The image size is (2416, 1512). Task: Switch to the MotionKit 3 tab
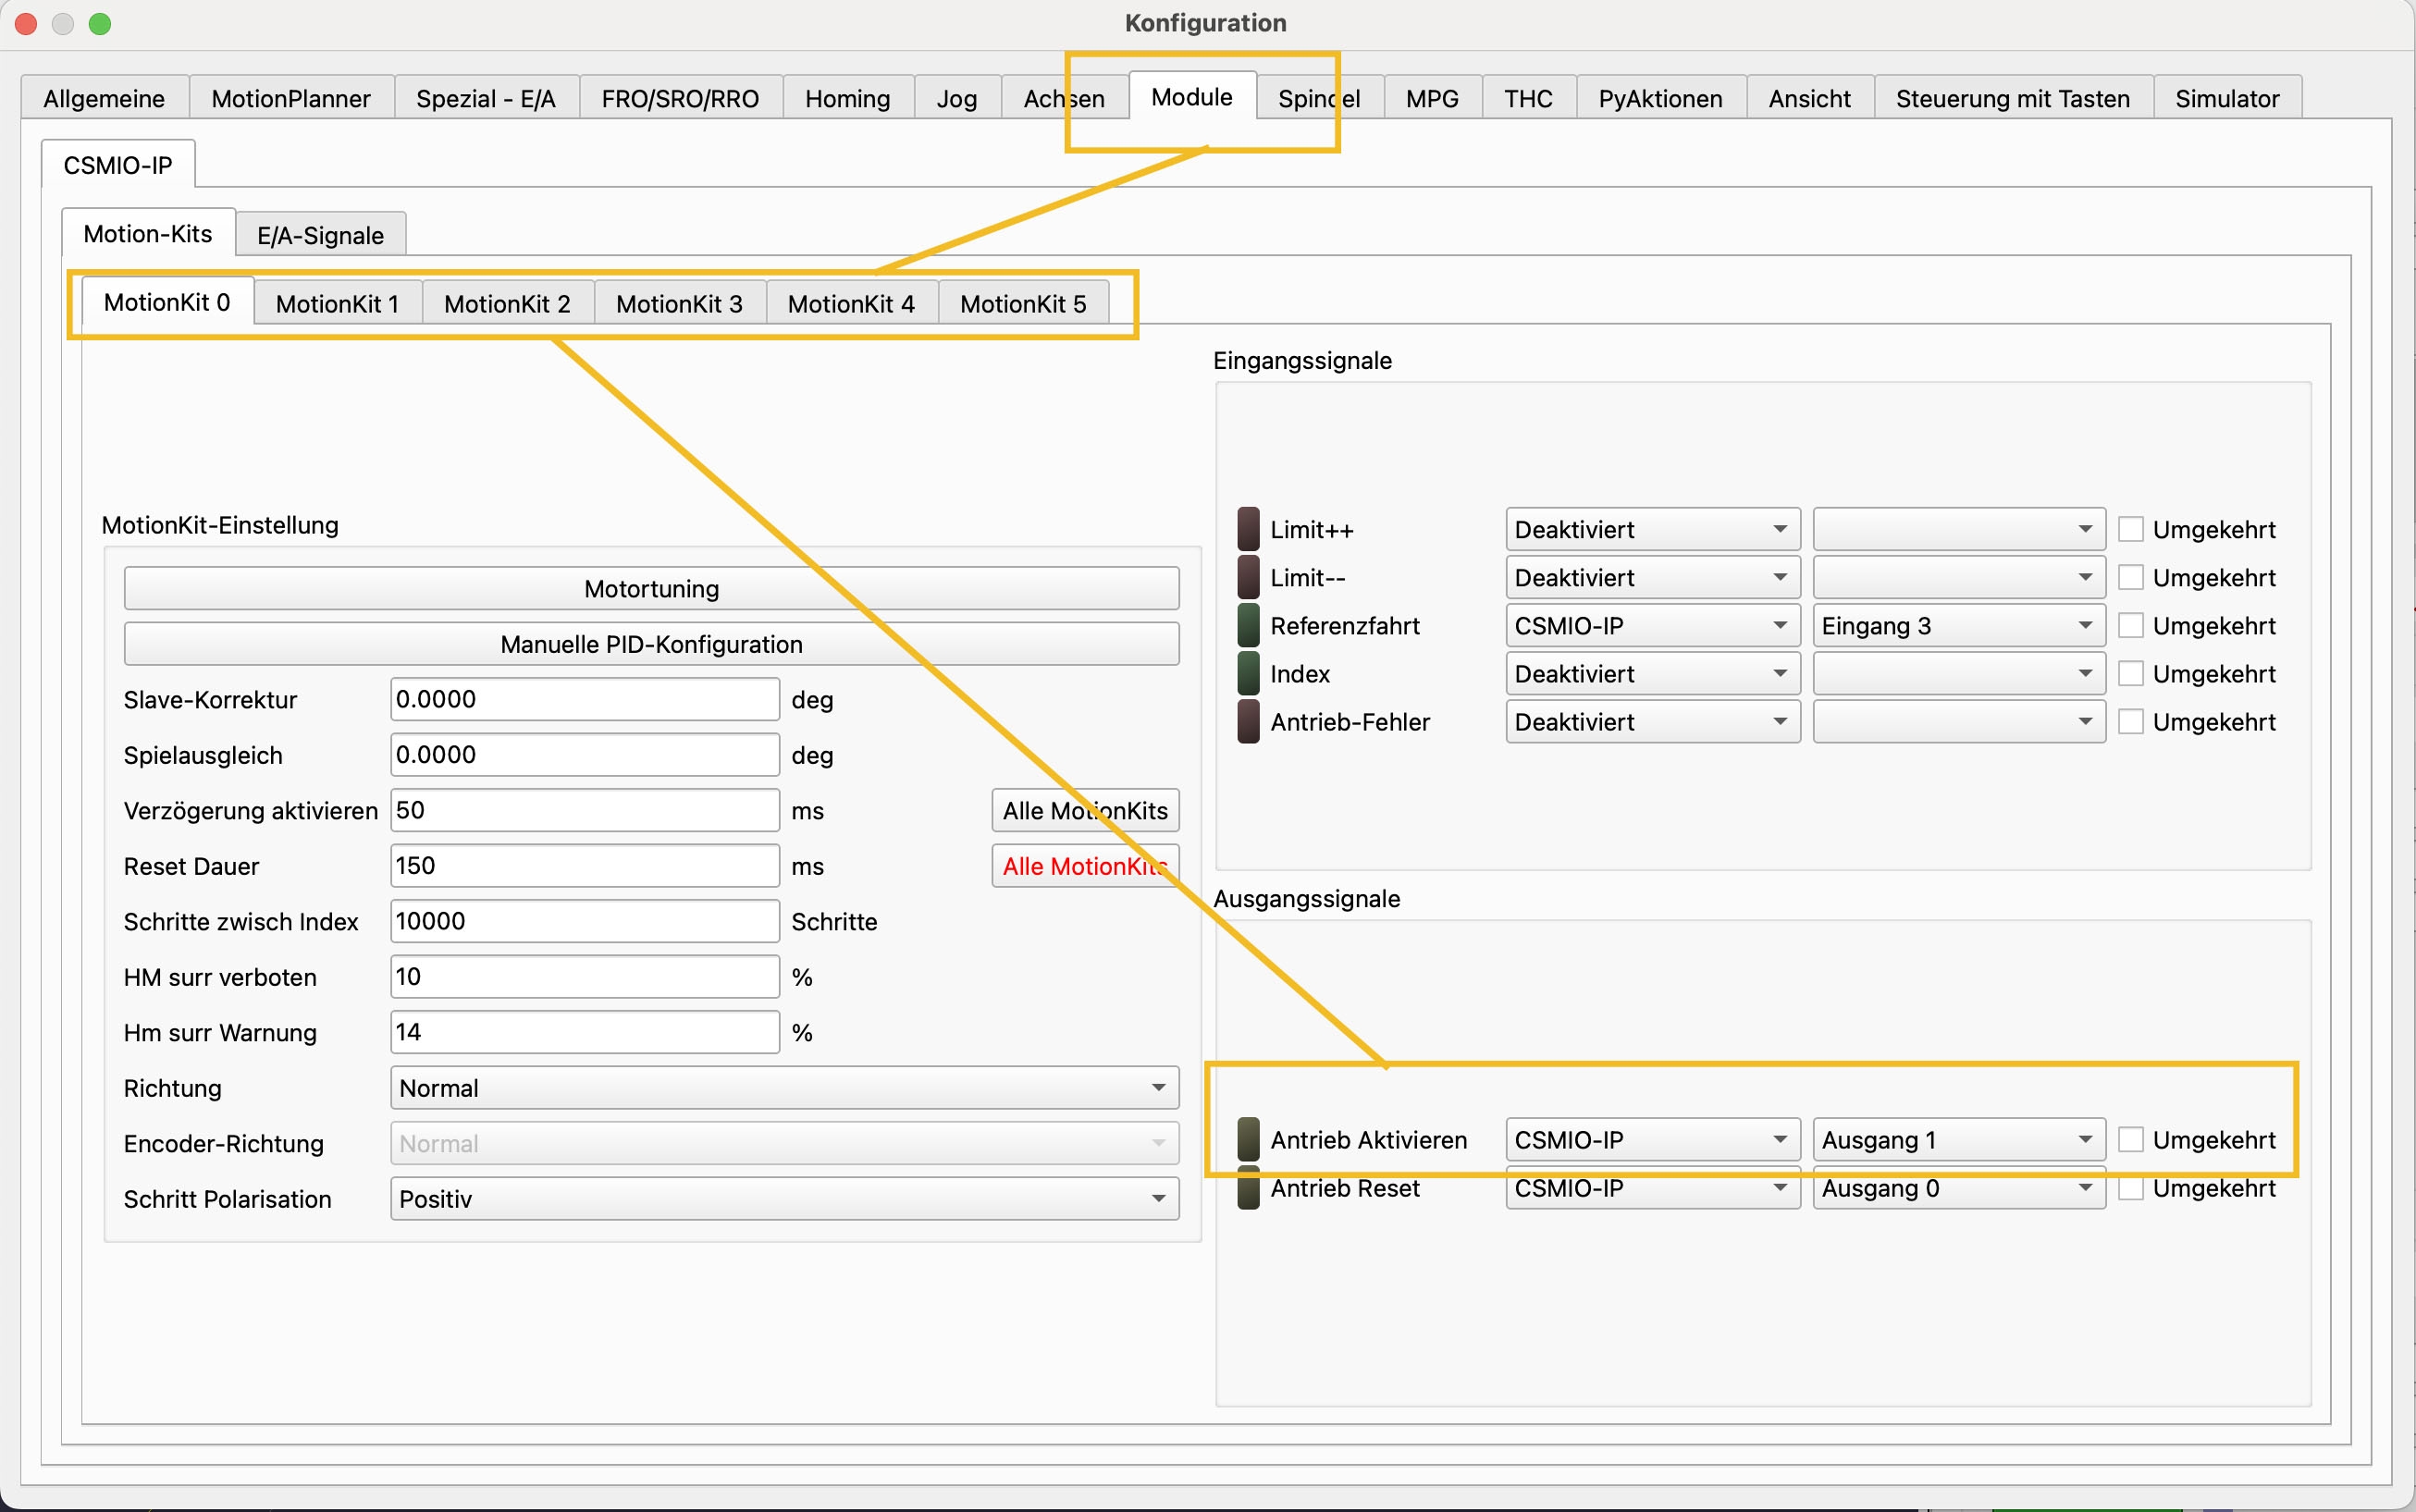point(679,303)
